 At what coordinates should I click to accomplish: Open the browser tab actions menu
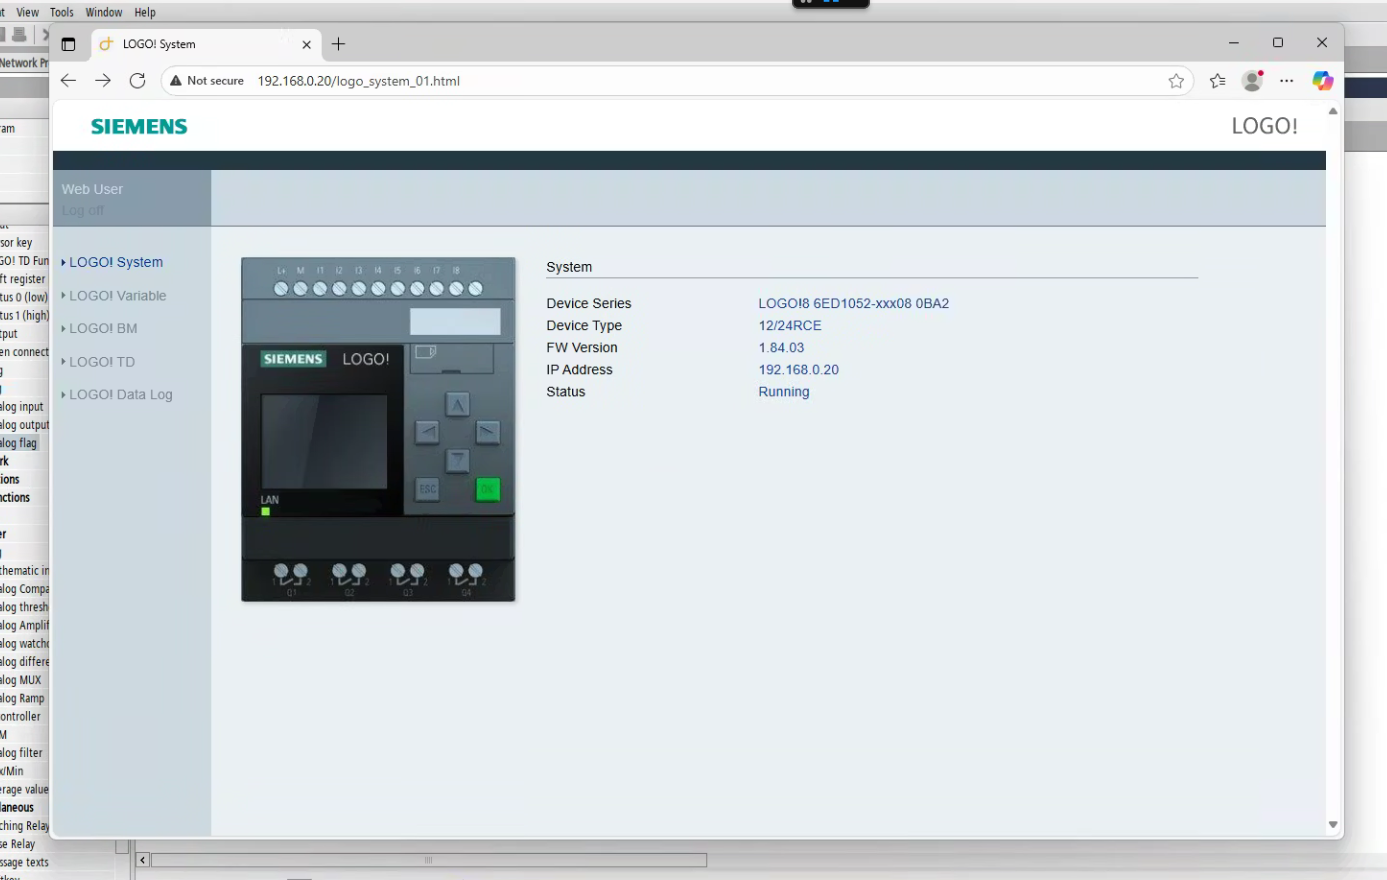coord(68,44)
